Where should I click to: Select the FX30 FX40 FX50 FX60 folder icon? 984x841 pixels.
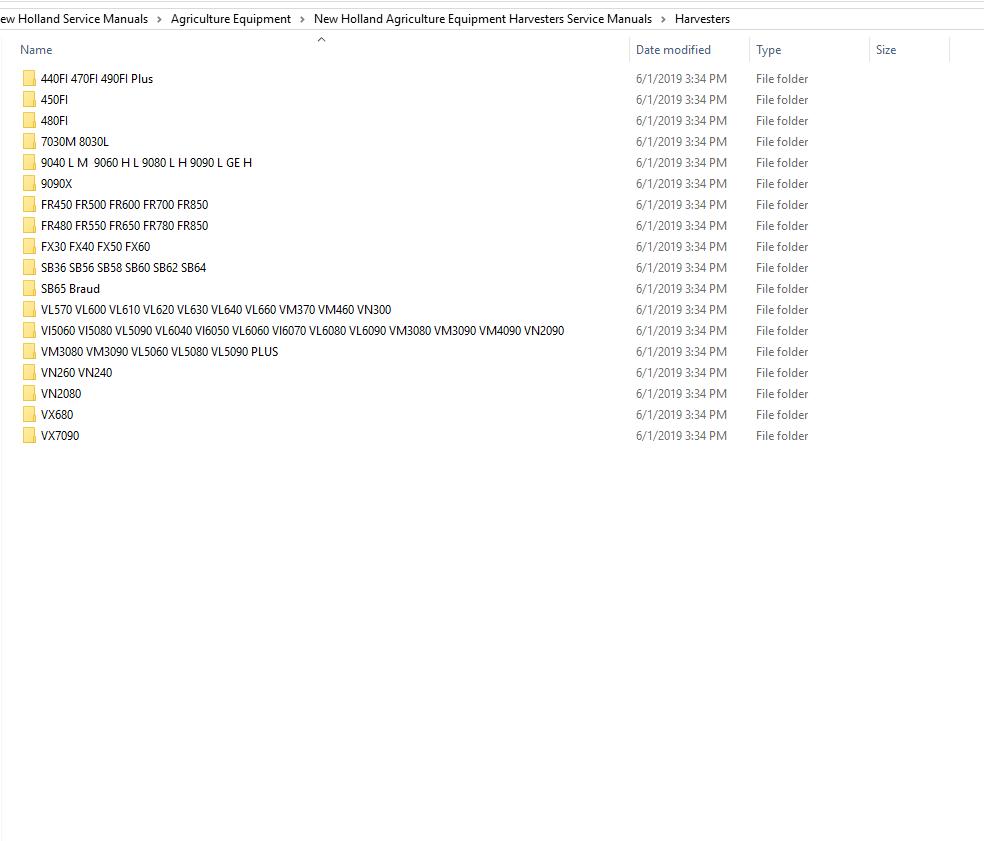point(29,247)
